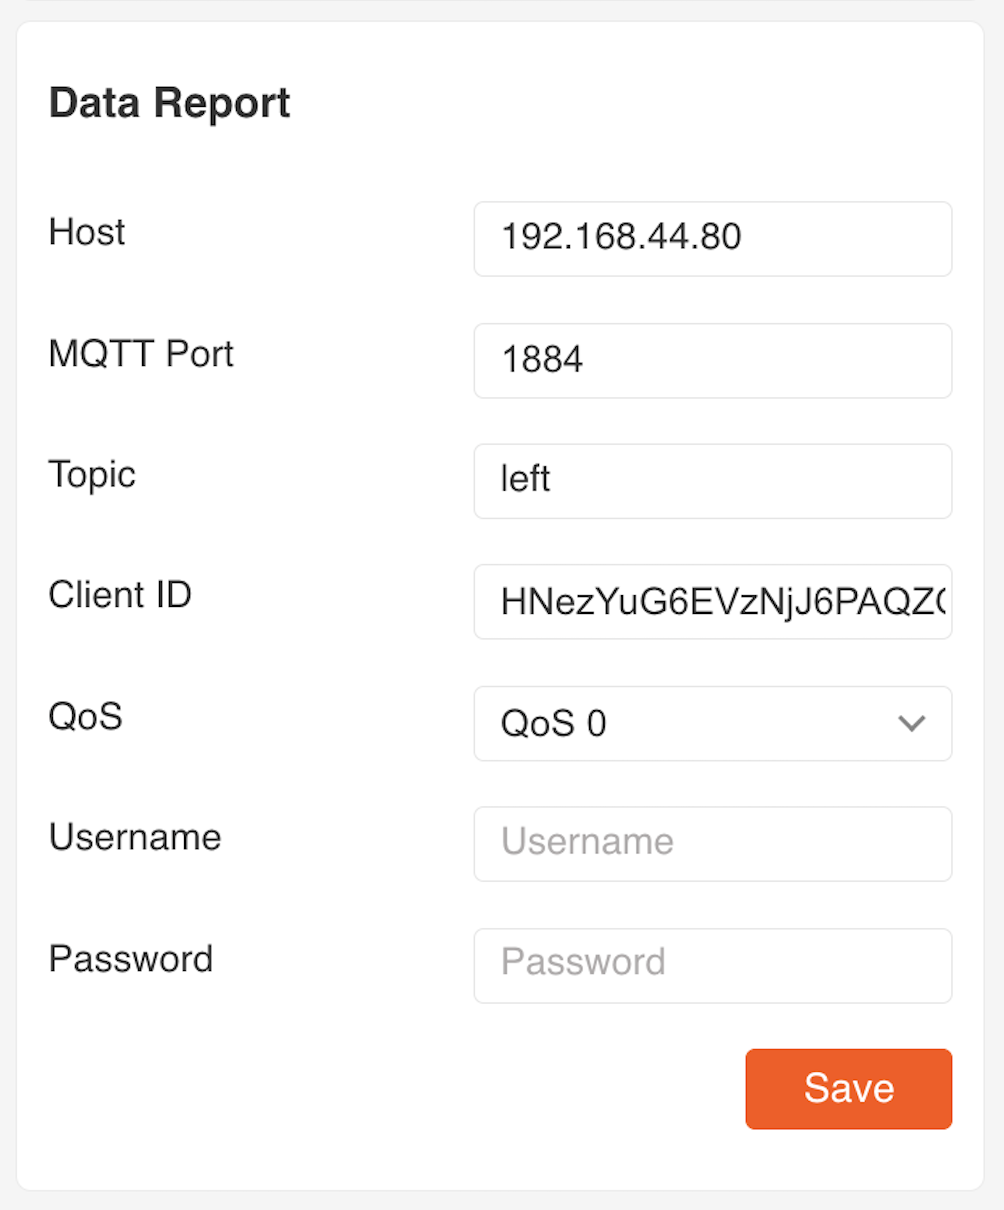Focus the Client ID text box
This screenshot has height=1210, width=1004.
coord(712,601)
